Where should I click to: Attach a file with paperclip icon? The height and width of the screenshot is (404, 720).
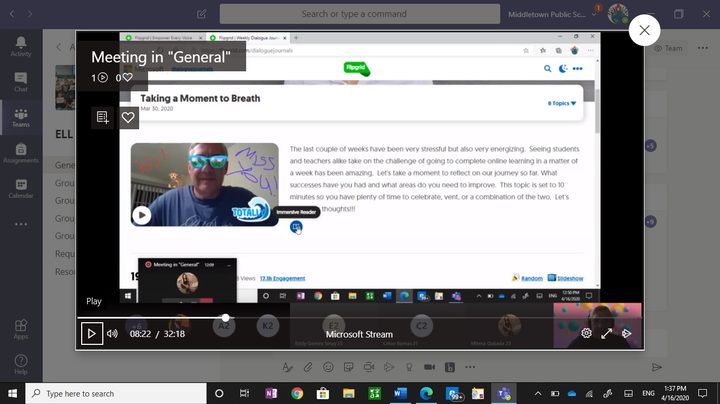pos(308,367)
